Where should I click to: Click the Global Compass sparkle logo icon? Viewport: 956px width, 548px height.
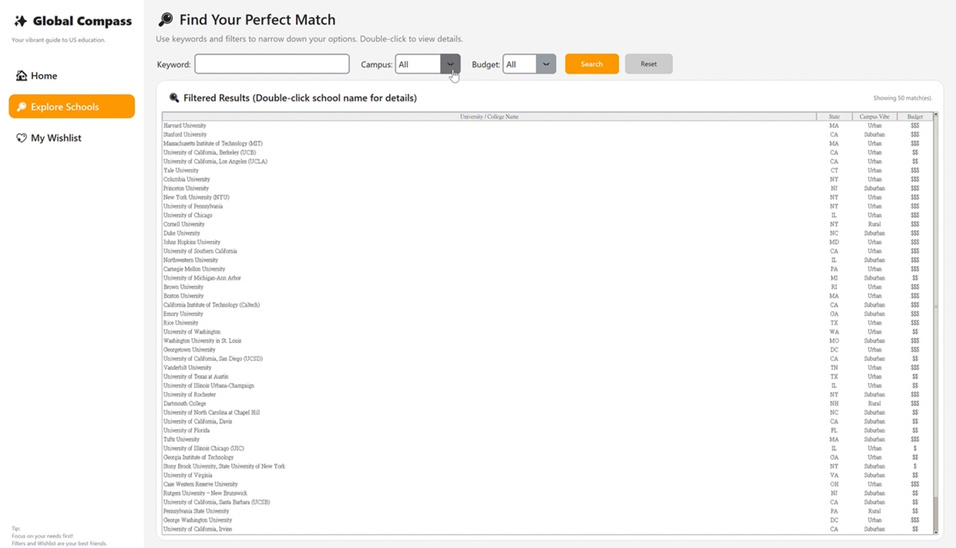[20, 21]
